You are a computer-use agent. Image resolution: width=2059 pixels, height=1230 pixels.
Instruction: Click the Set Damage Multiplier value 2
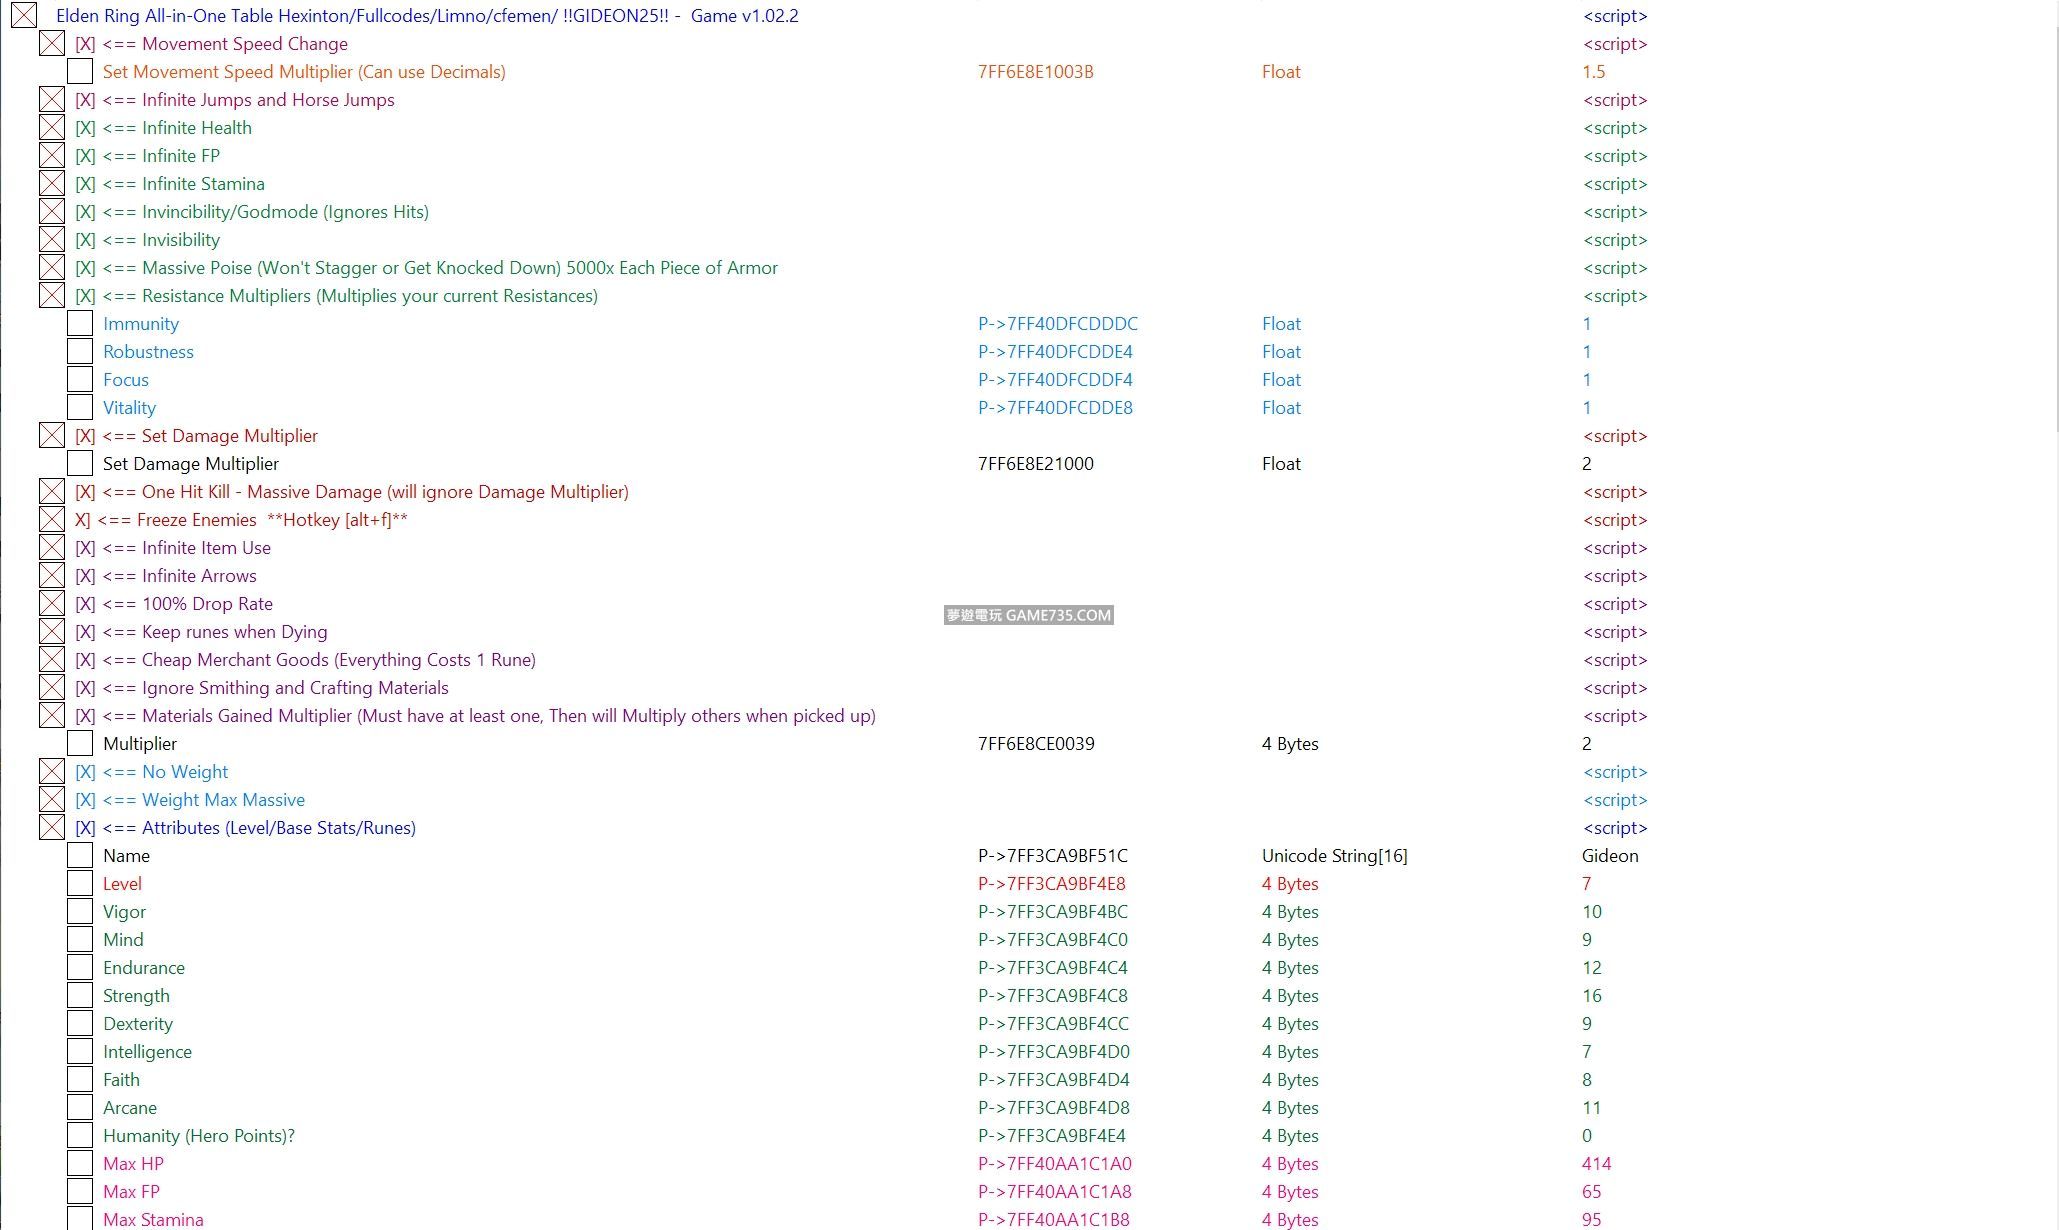pos(1586,464)
